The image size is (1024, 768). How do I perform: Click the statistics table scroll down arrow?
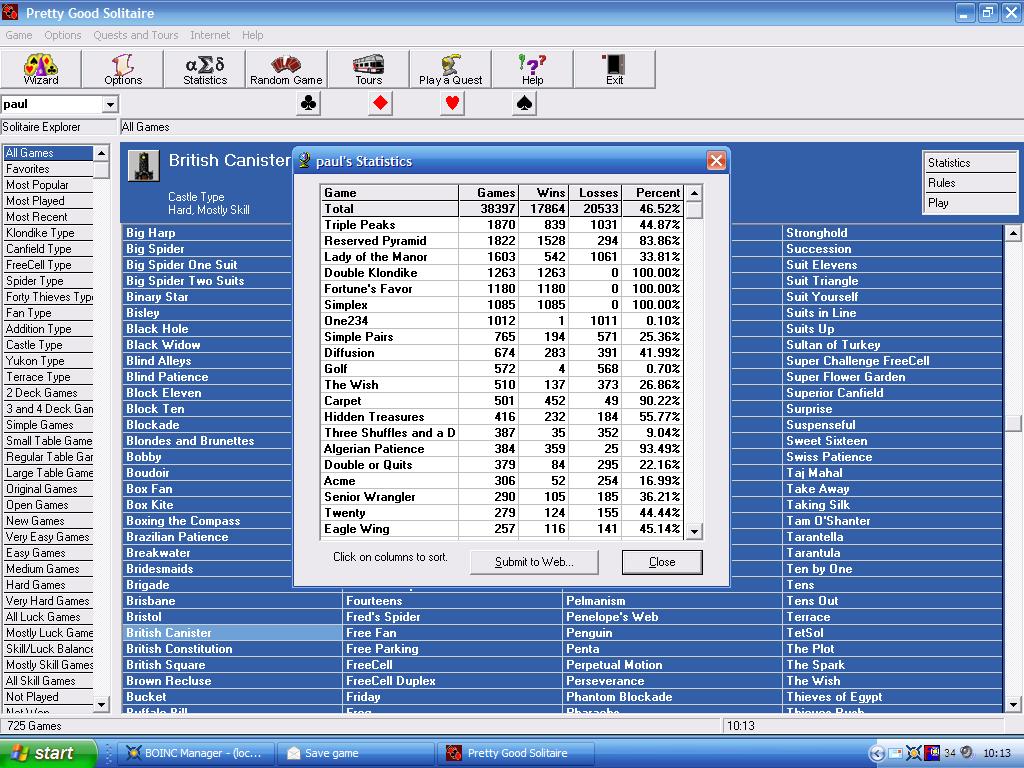pos(694,532)
